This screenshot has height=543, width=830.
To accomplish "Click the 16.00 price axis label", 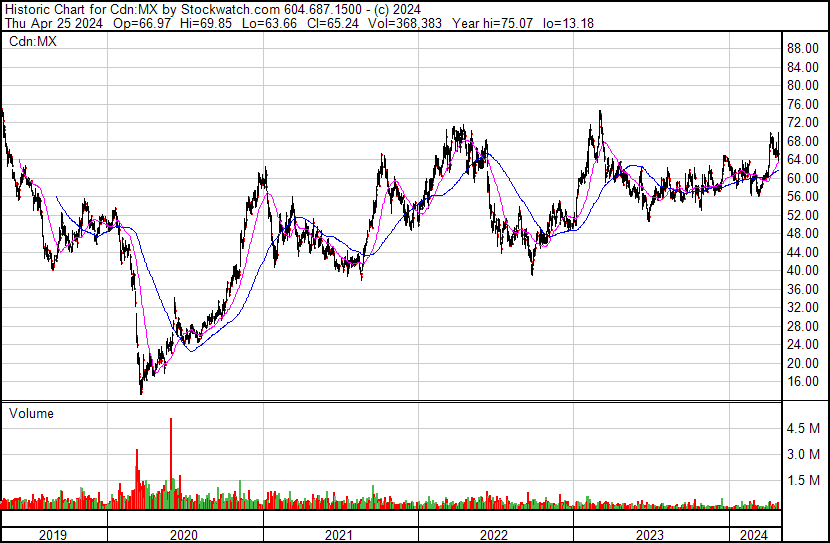I will coord(803,382).
